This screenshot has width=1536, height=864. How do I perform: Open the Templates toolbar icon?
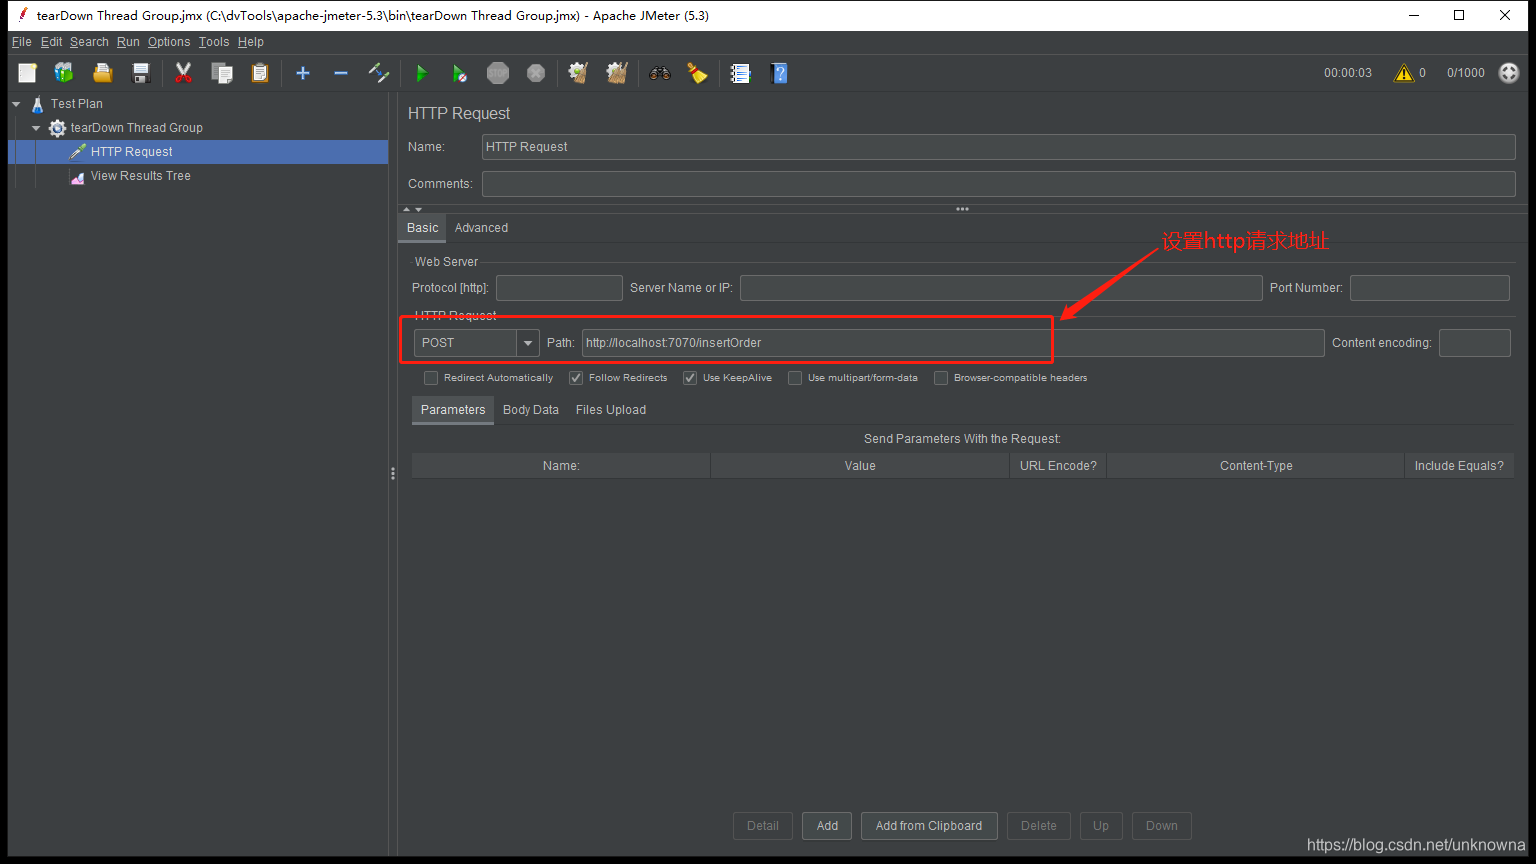[x=64, y=73]
